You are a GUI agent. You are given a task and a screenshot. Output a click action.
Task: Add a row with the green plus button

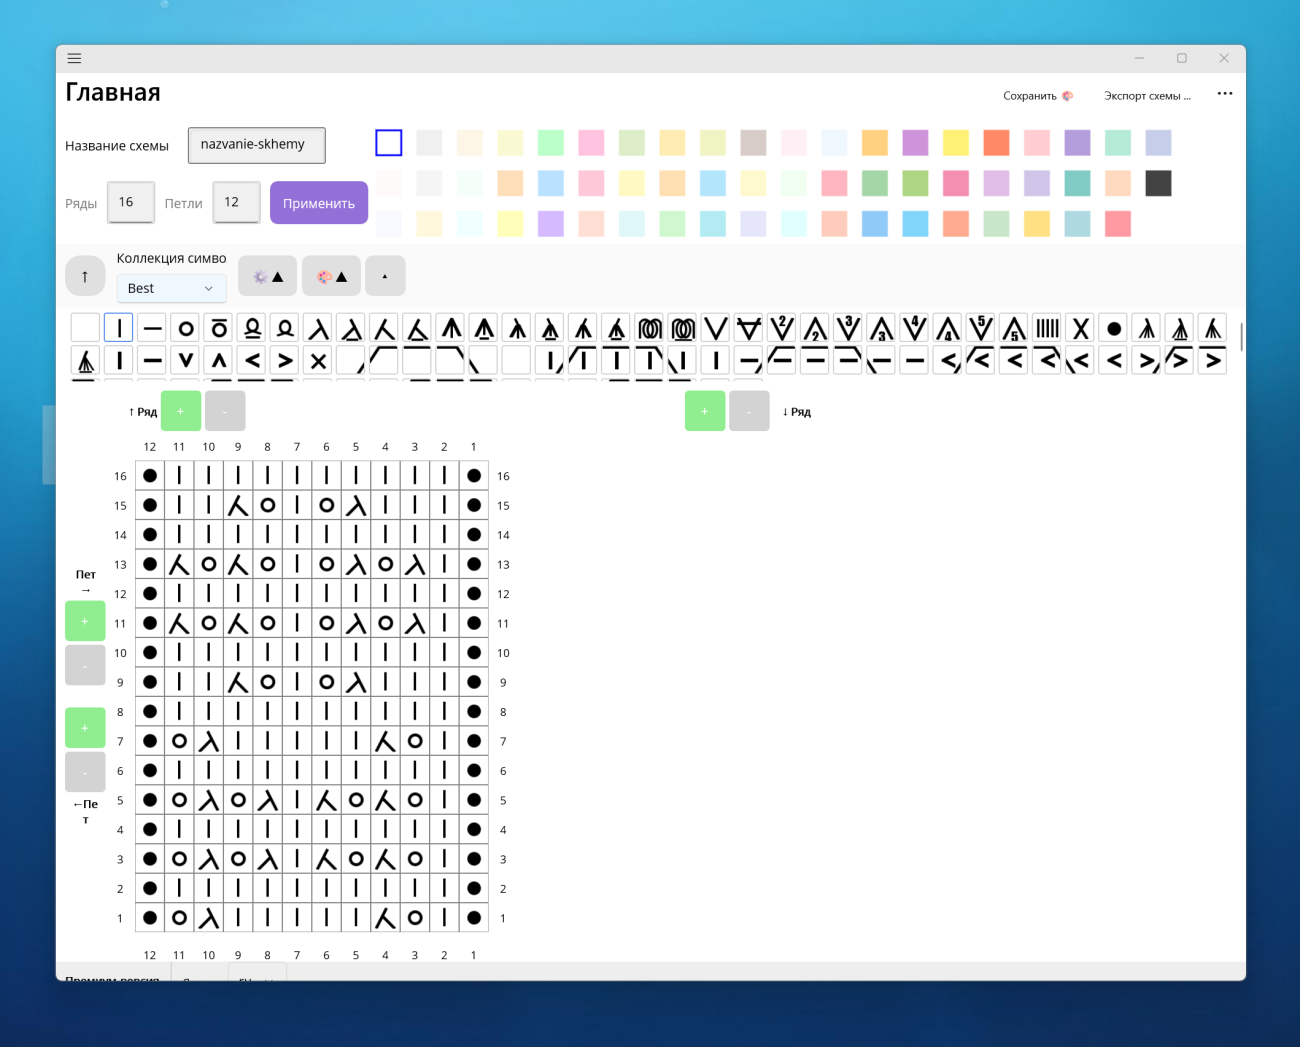coord(181,410)
